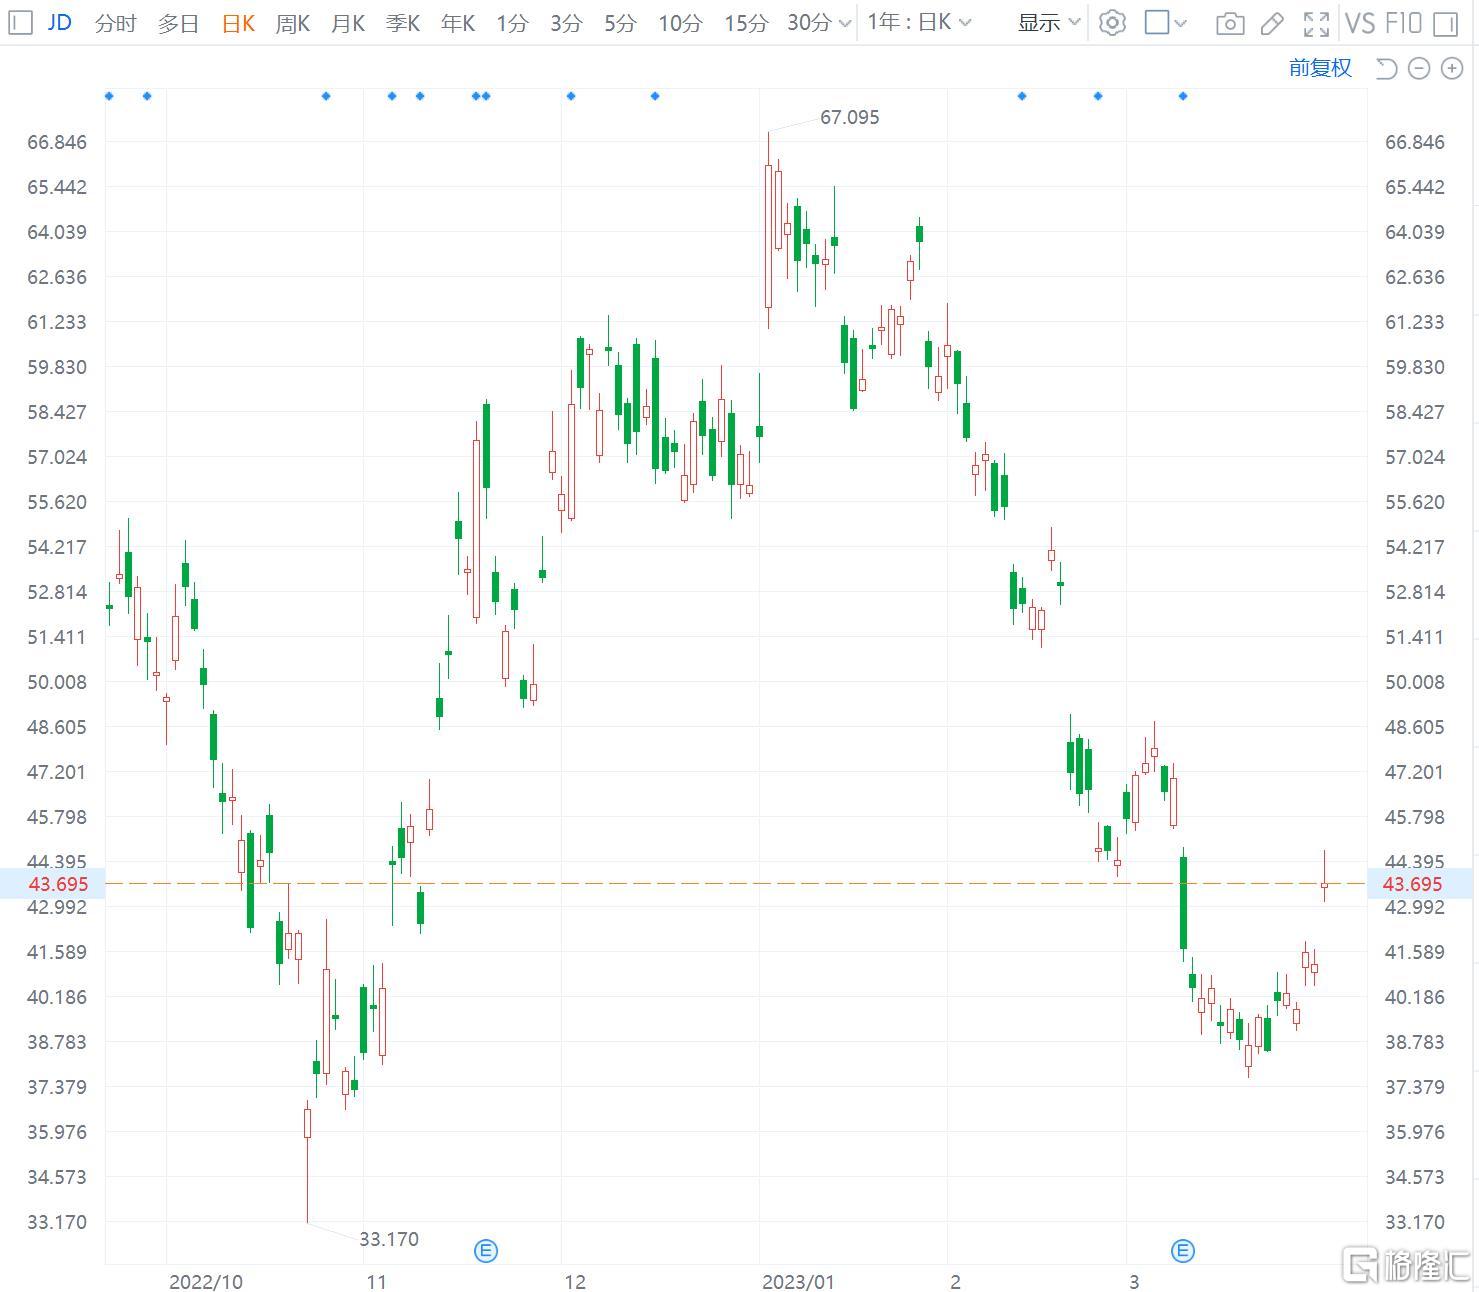Screen dimensions: 1479x1292
Task: Choose the 1分 interval
Action: [512, 23]
